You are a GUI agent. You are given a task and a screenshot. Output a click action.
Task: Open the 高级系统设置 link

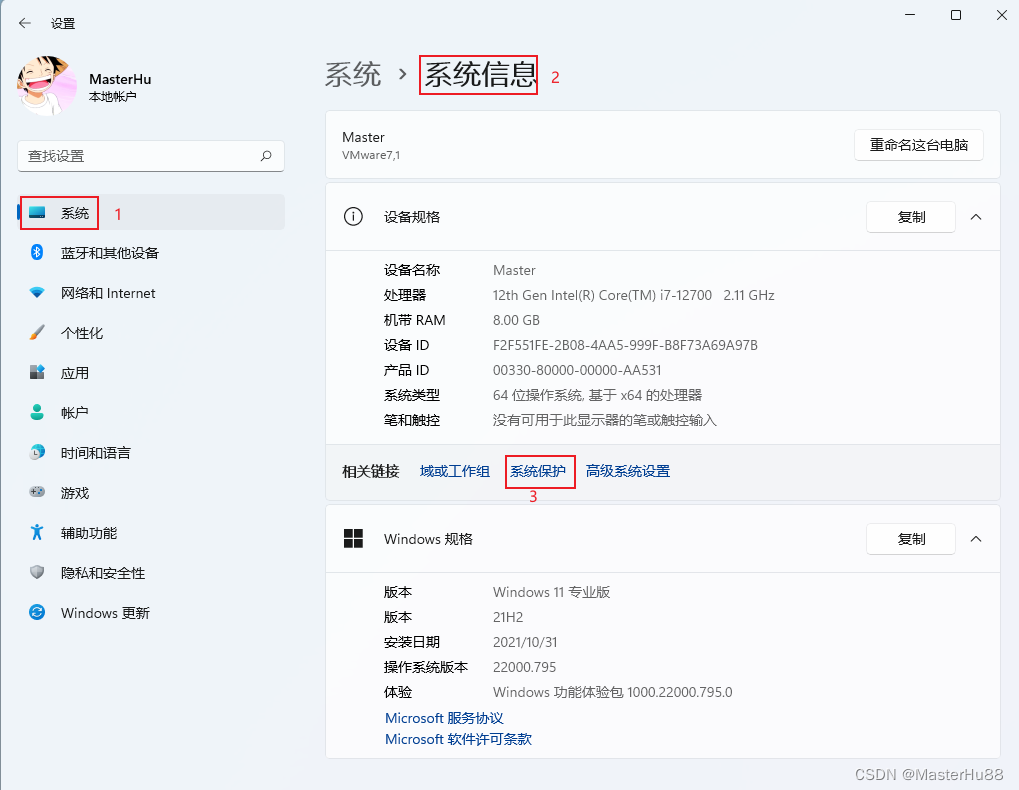pyautogui.click(x=627, y=471)
